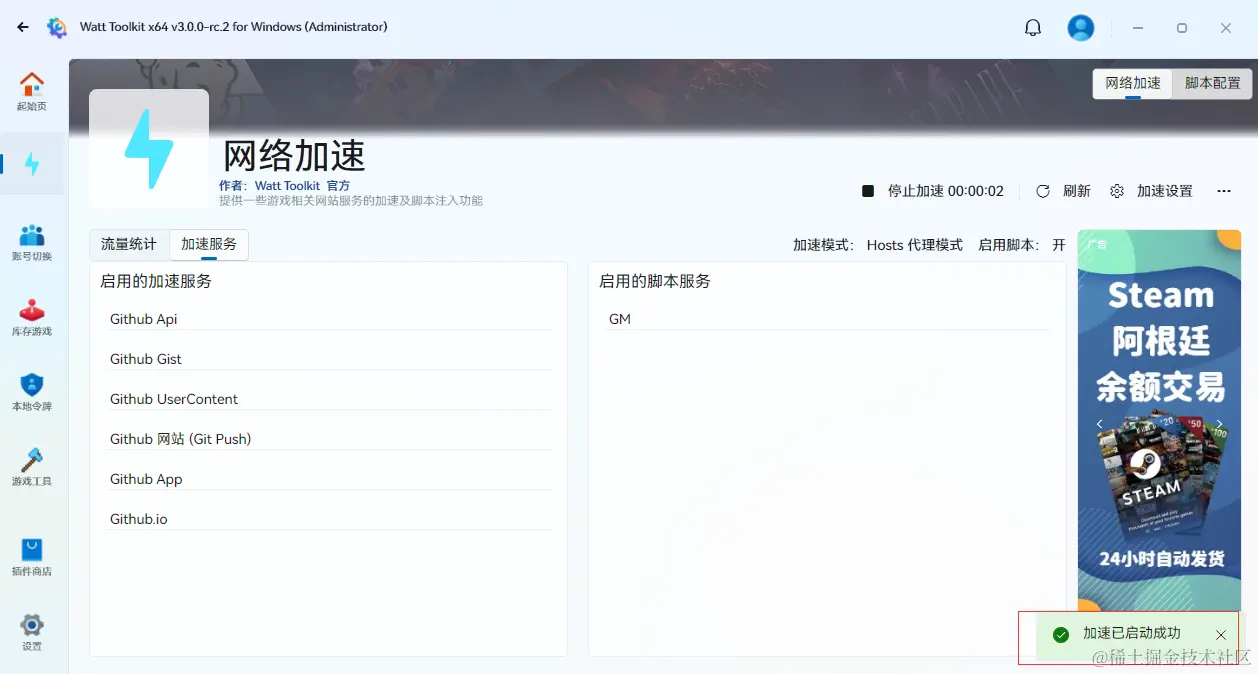Select the Github Api service row
This screenshot has height=674, width=1258.
point(330,319)
